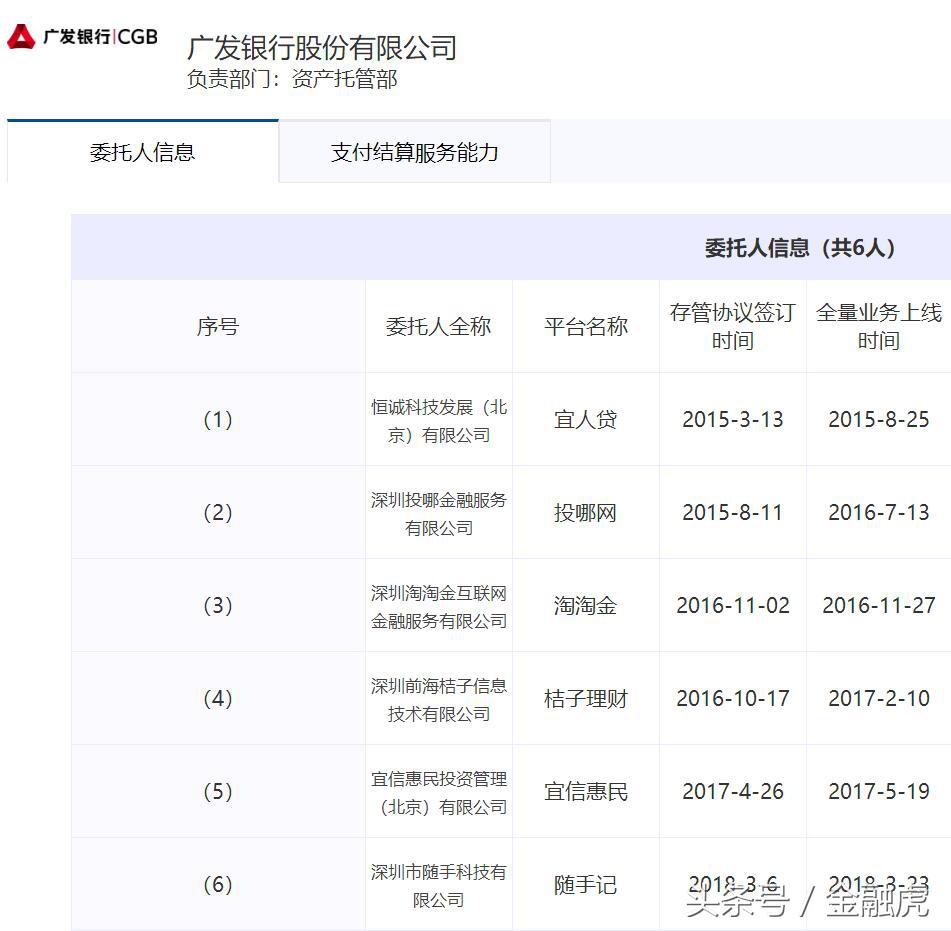The image size is (951, 931).
Task: Click the 随手记 platform cell
Action: 585,884
